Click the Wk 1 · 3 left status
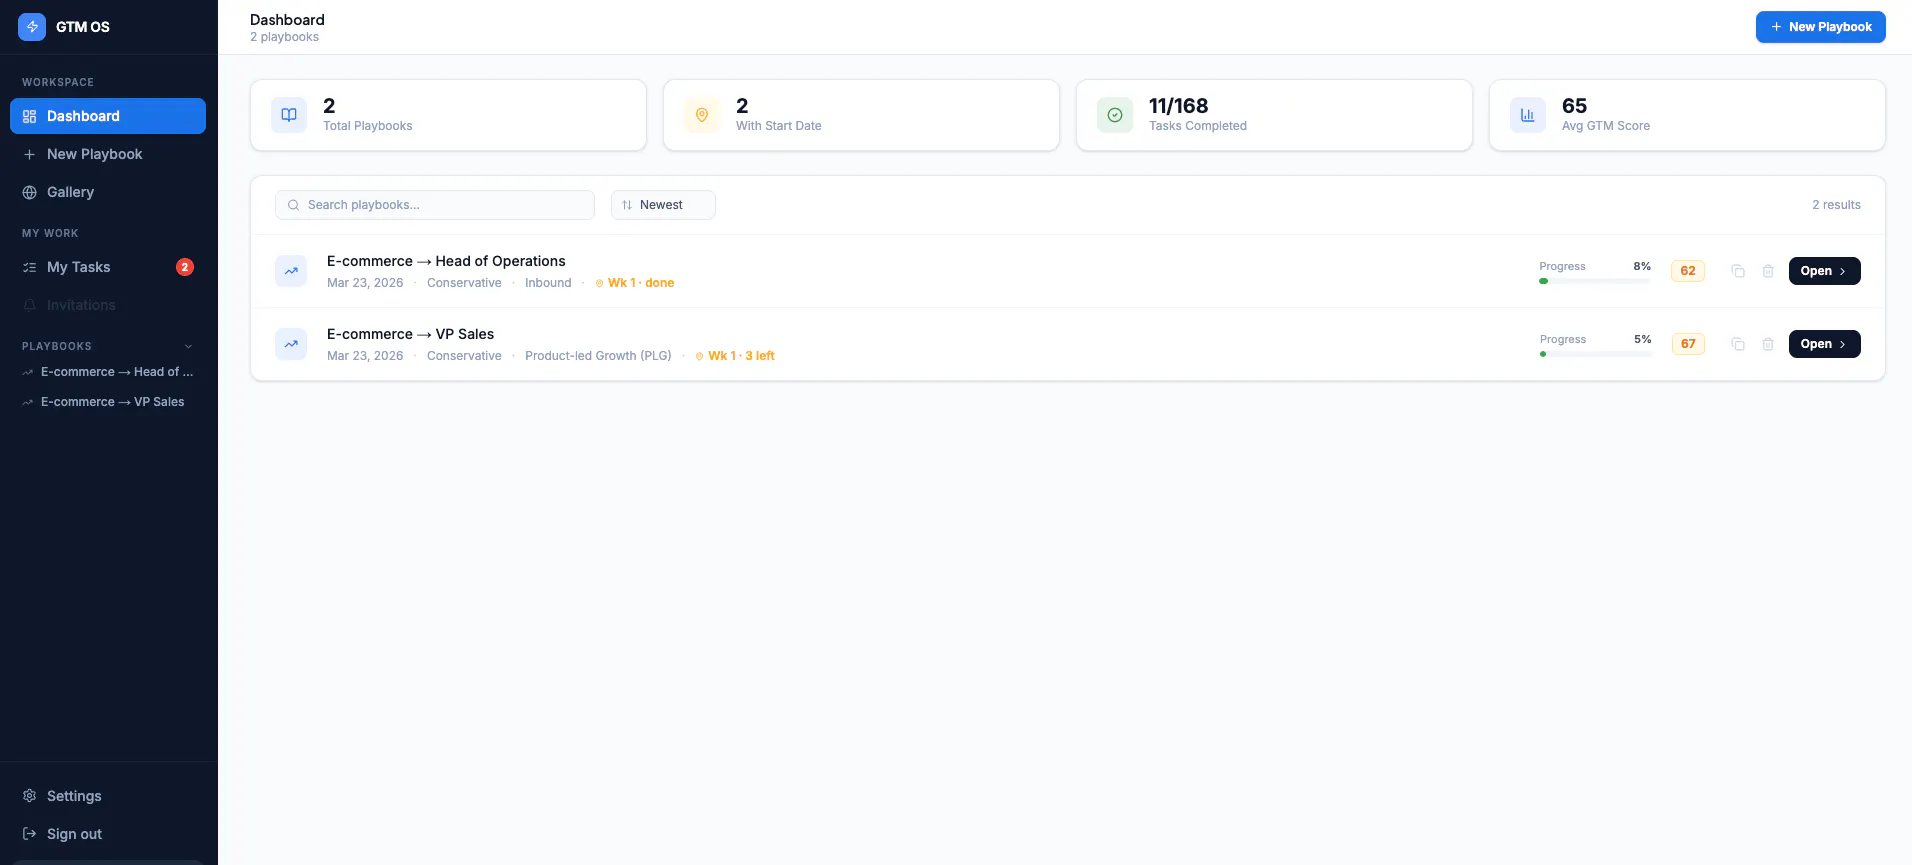This screenshot has width=1912, height=865. pos(735,356)
